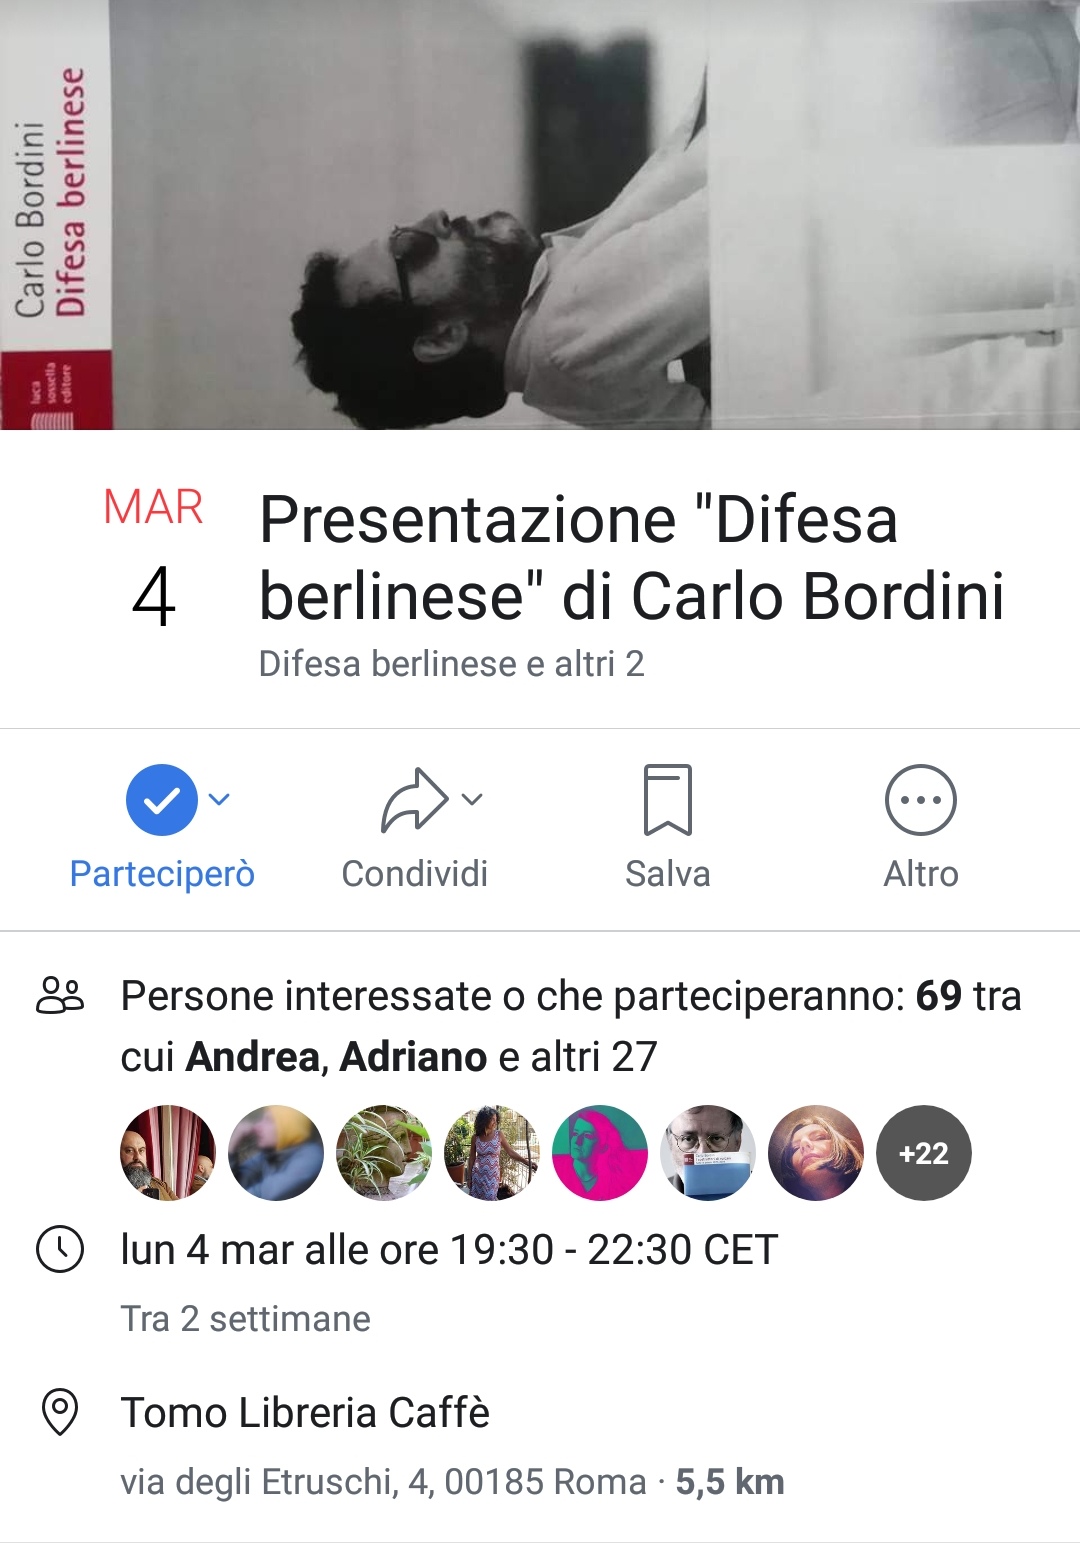Viewport: 1080px width, 1555px height.
Task: Open Tomo Libreria Caffè venue
Action: pyautogui.click(x=305, y=1413)
